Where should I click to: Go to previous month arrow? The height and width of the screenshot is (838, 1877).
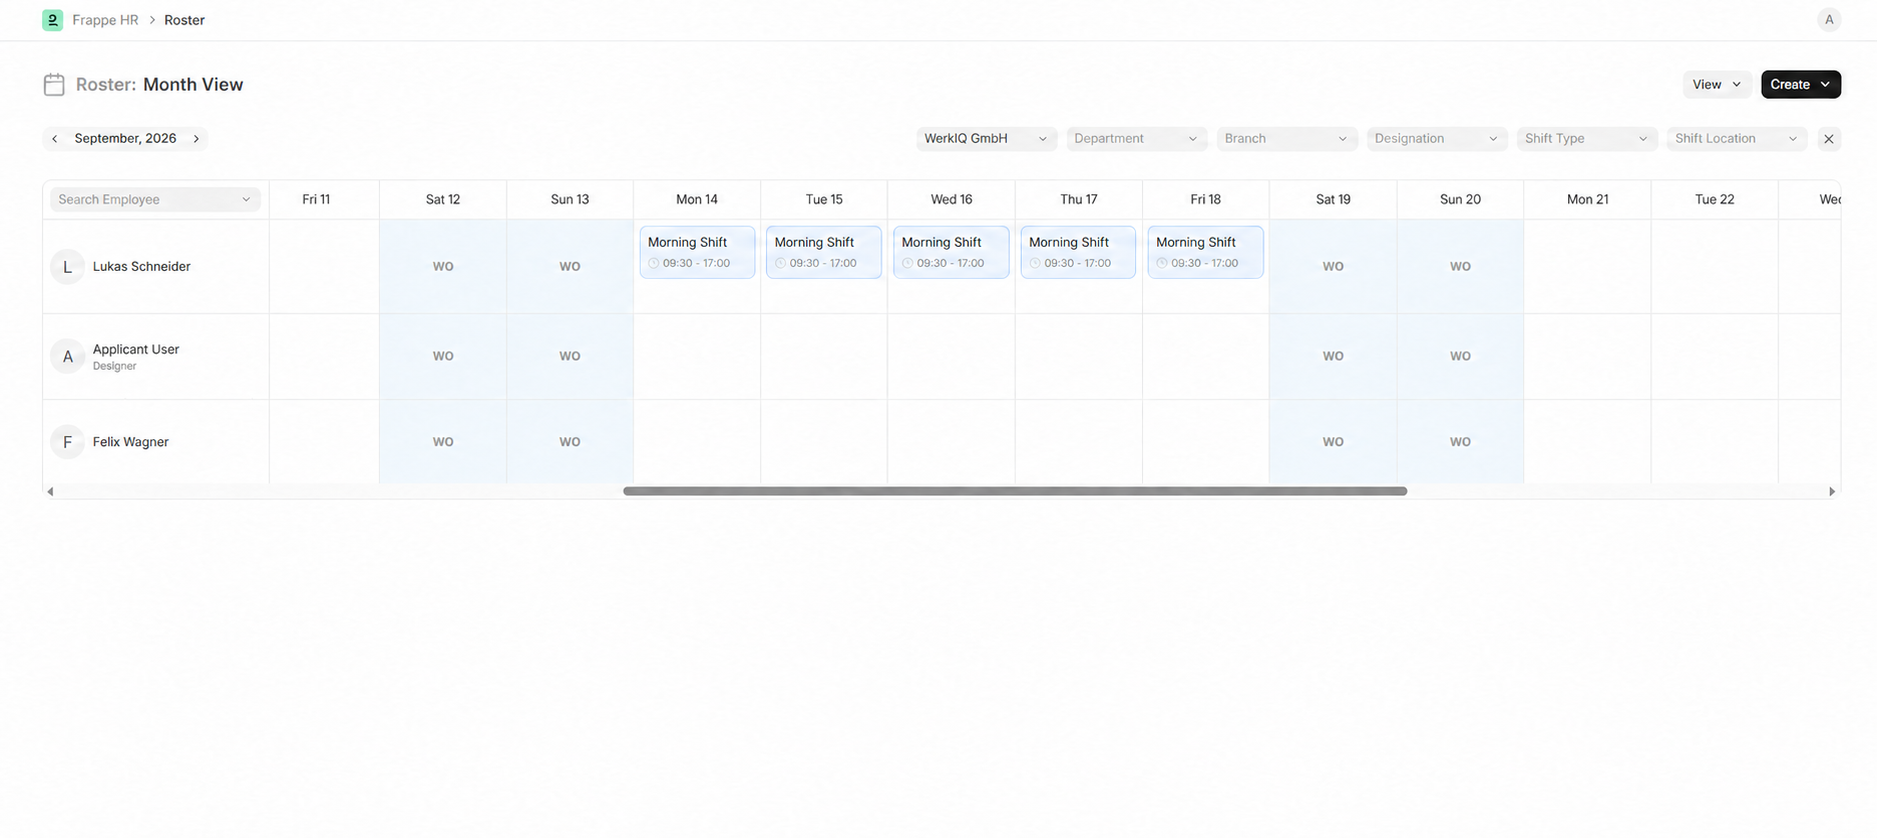click(55, 139)
